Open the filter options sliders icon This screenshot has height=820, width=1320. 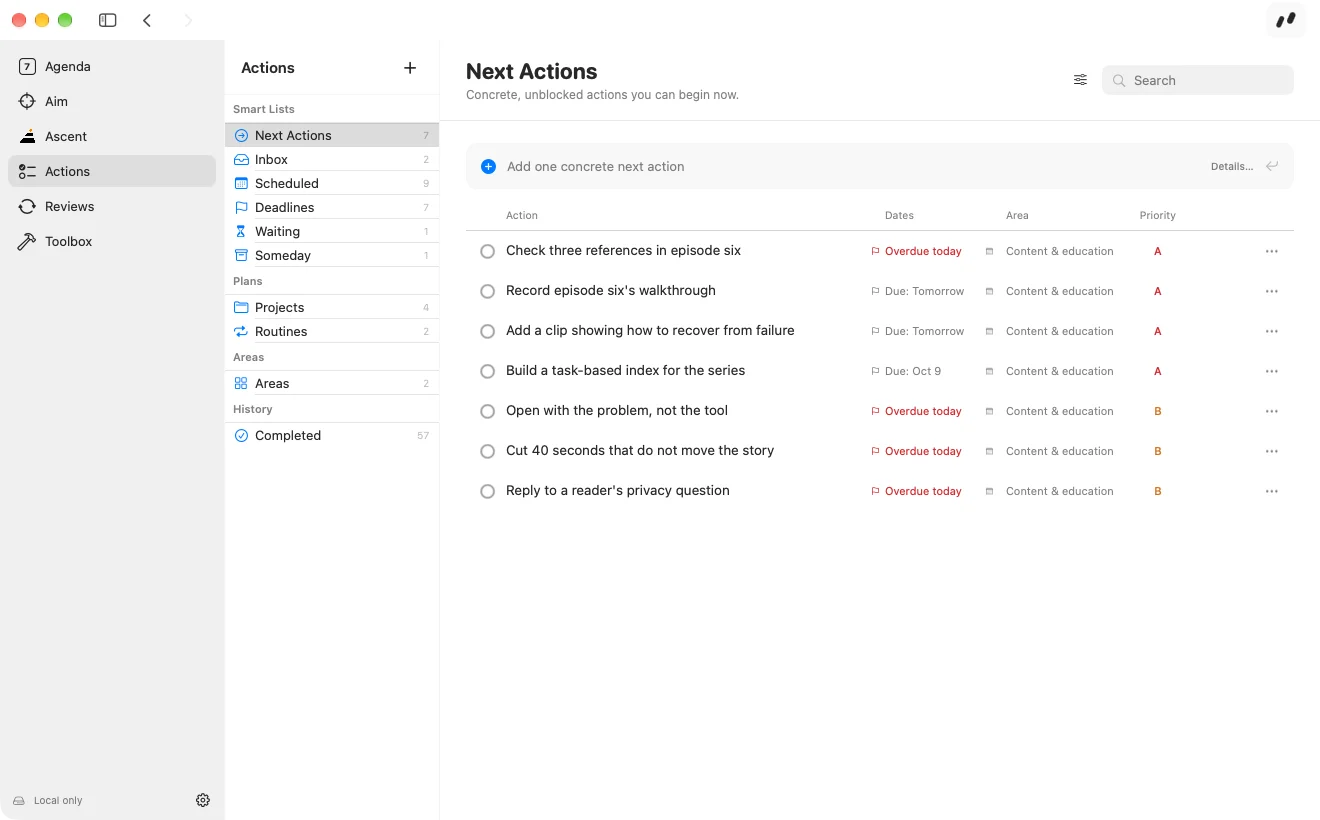tap(1080, 80)
